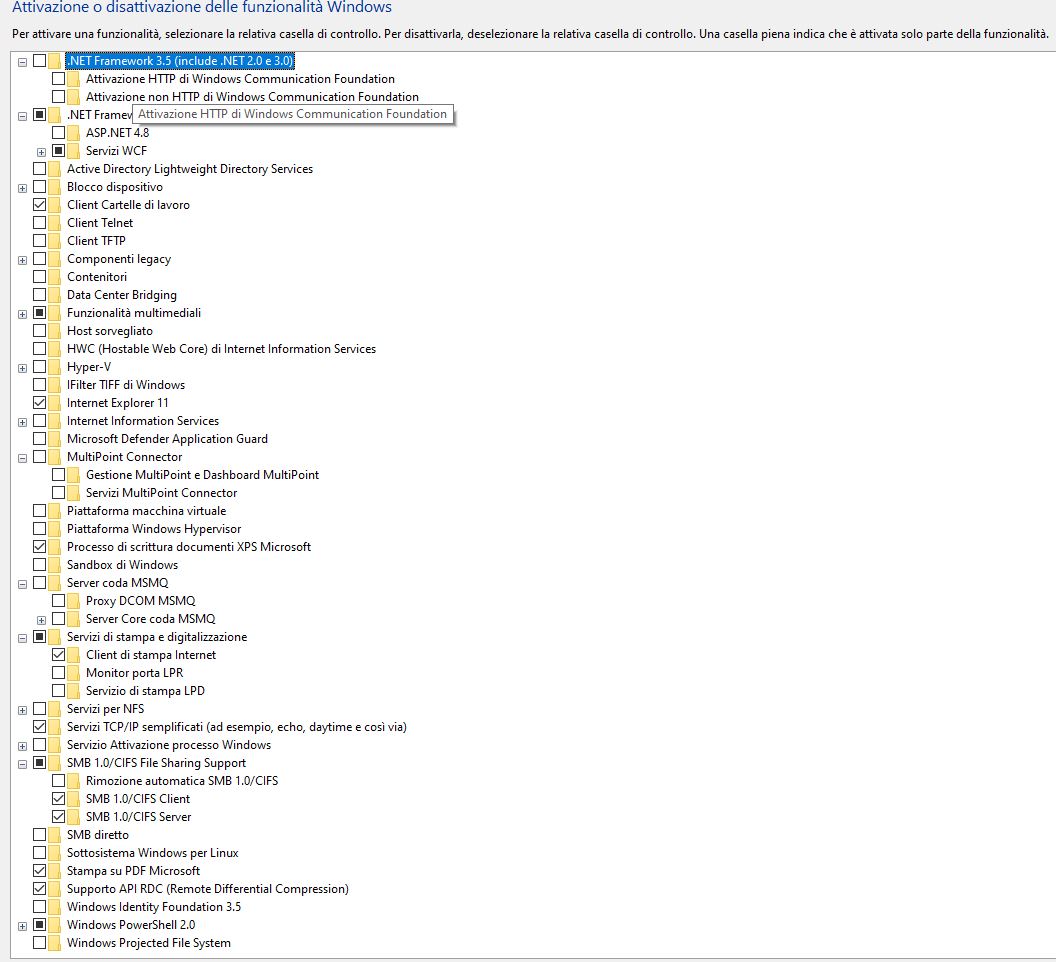This screenshot has width=1056, height=962.
Task: Select Servizio Attivazione processo Windows label
Action: click(x=169, y=744)
